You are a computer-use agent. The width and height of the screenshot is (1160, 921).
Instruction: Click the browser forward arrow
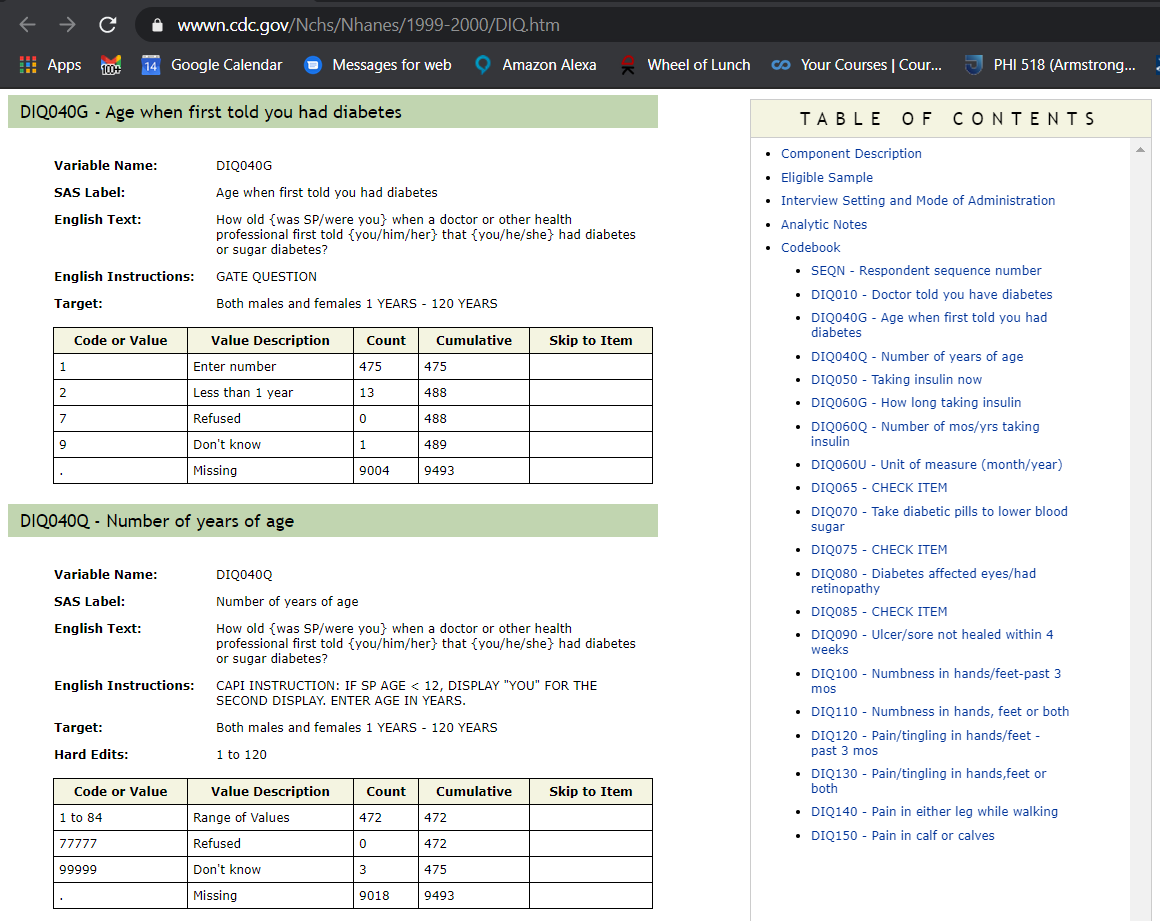[67, 25]
